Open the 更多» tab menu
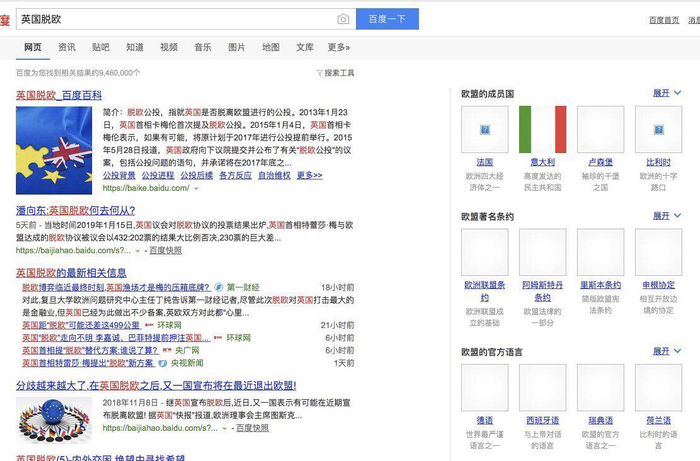700x461 pixels. (x=339, y=47)
